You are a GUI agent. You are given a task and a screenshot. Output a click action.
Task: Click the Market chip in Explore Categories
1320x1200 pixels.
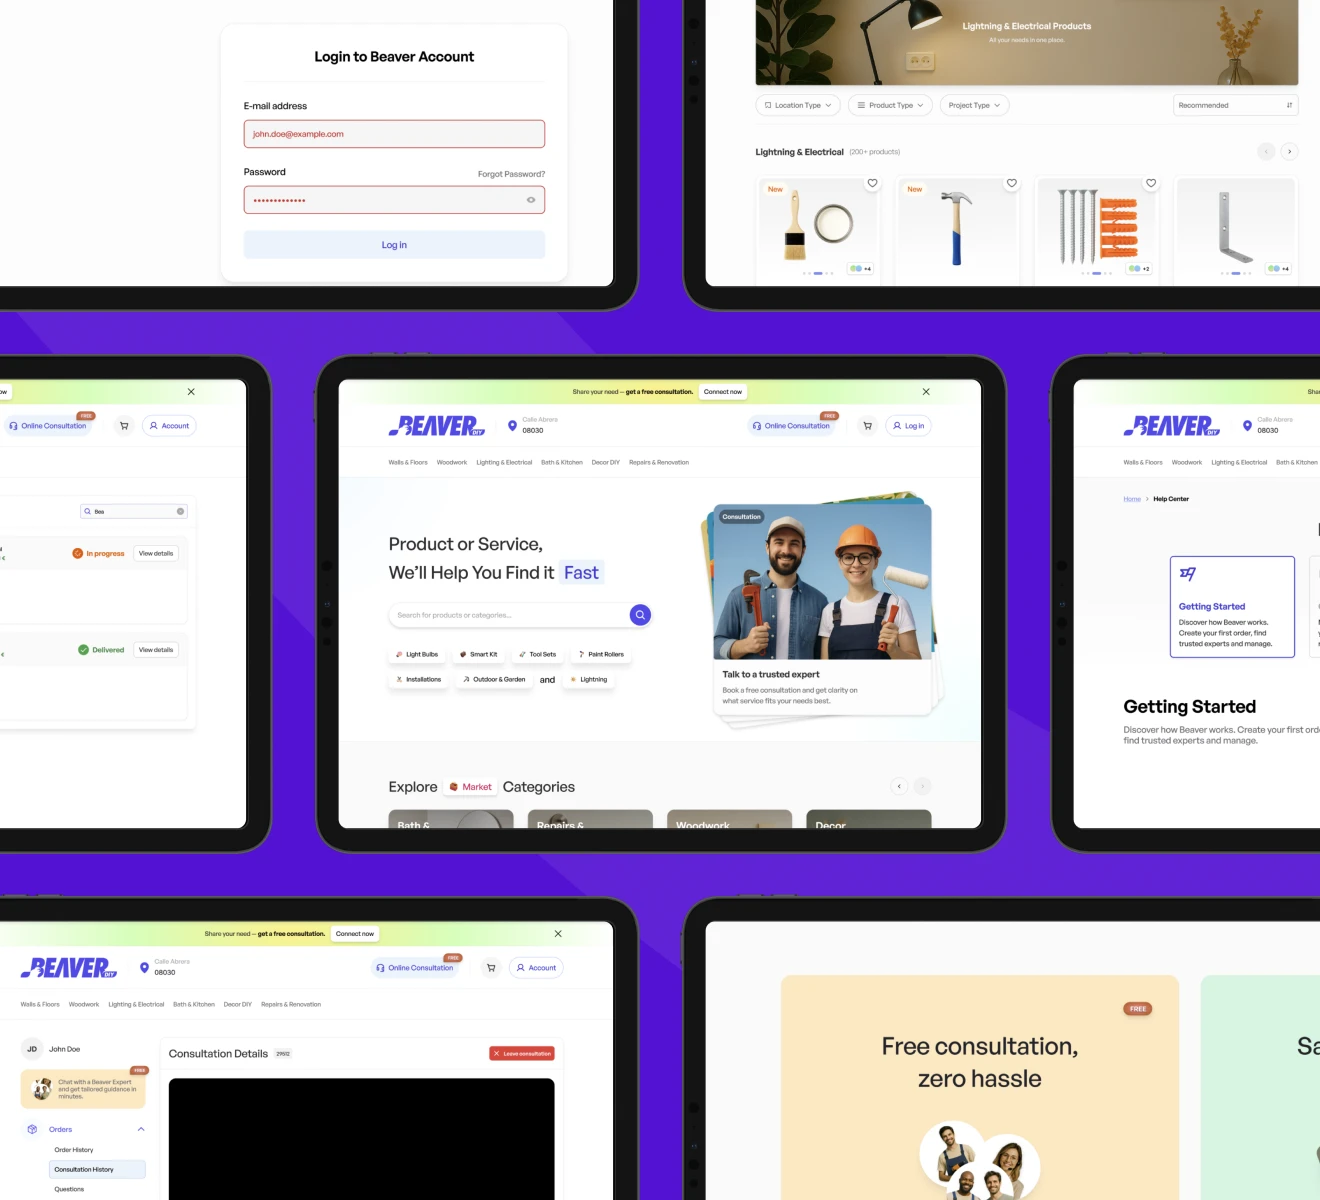tap(470, 787)
